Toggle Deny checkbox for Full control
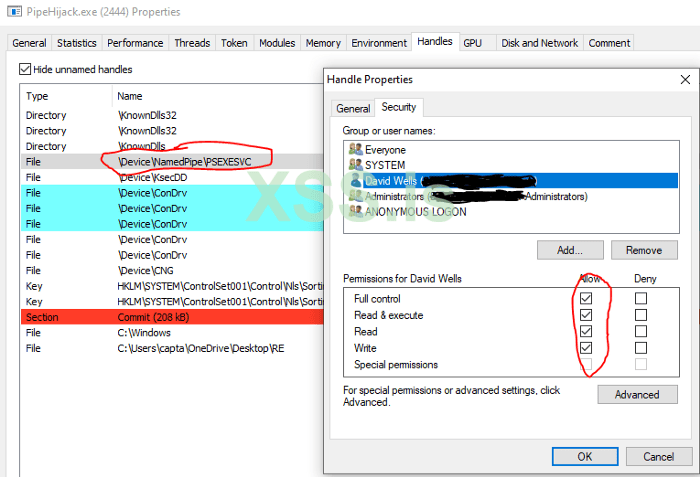700x477 pixels. click(x=641, y=298)
